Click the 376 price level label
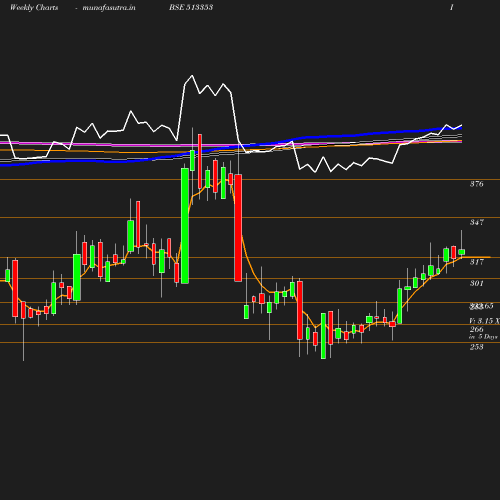 (x=476, y=184)
